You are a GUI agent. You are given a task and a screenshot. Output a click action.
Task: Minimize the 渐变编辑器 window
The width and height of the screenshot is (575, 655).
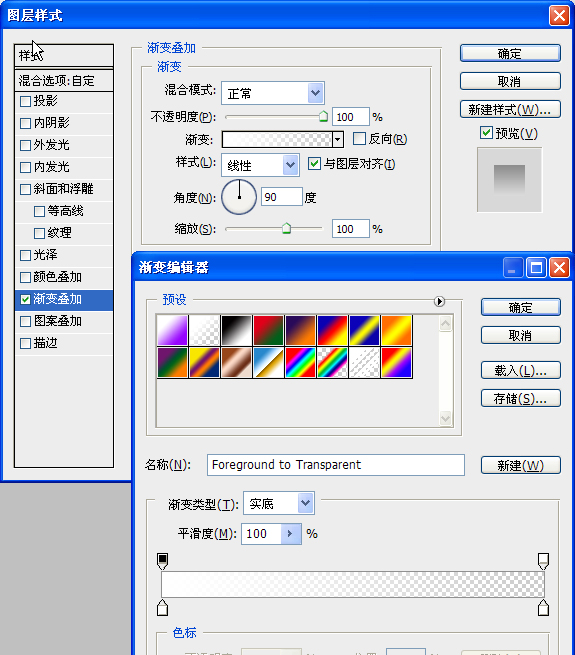(x=513, y=267)
